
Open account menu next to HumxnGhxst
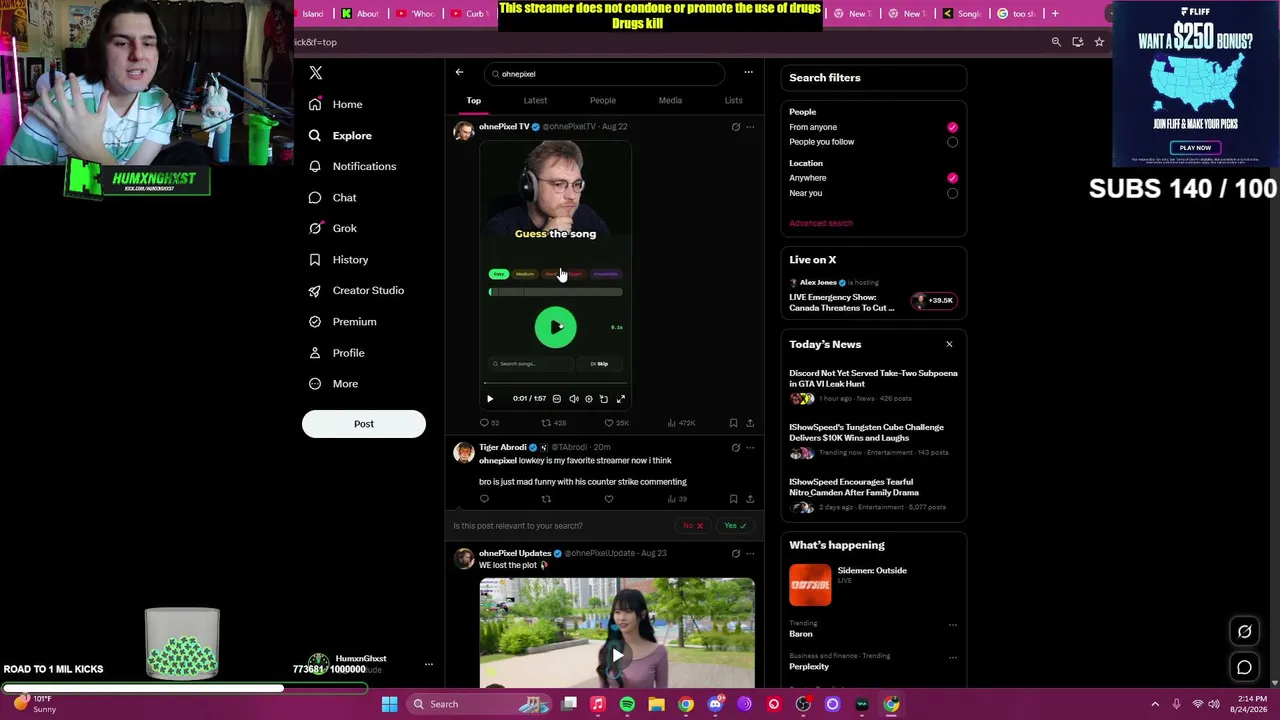(429, 664)
